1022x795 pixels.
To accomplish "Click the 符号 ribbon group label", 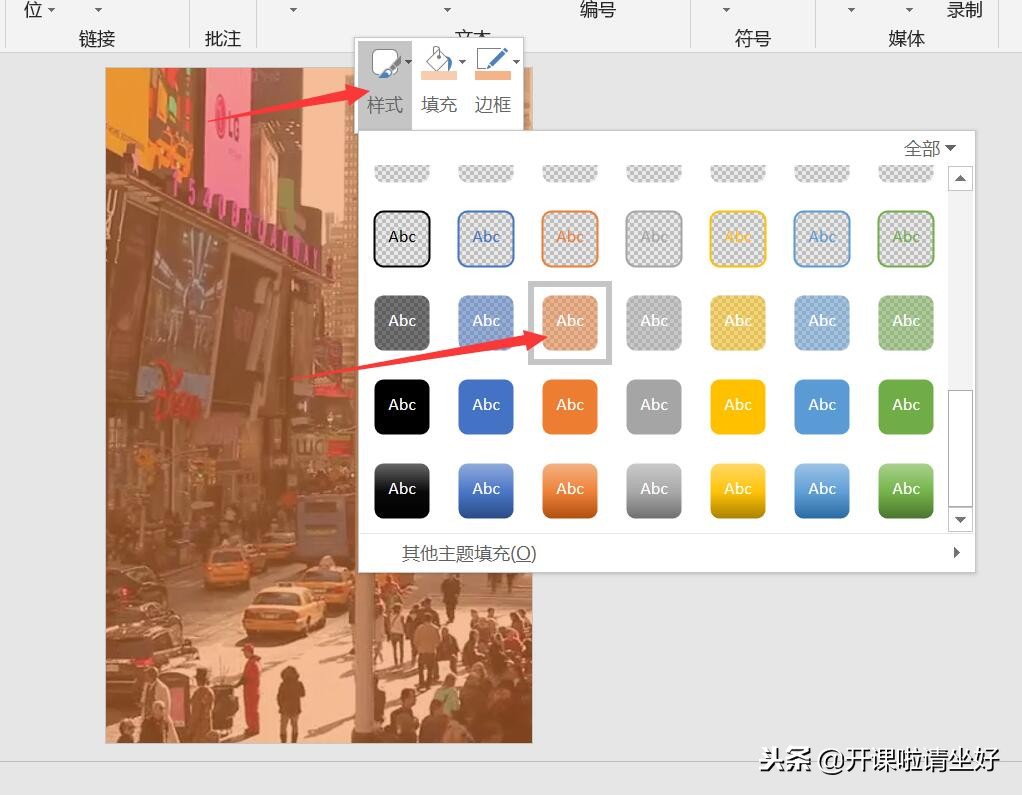I will coord(753,39).
